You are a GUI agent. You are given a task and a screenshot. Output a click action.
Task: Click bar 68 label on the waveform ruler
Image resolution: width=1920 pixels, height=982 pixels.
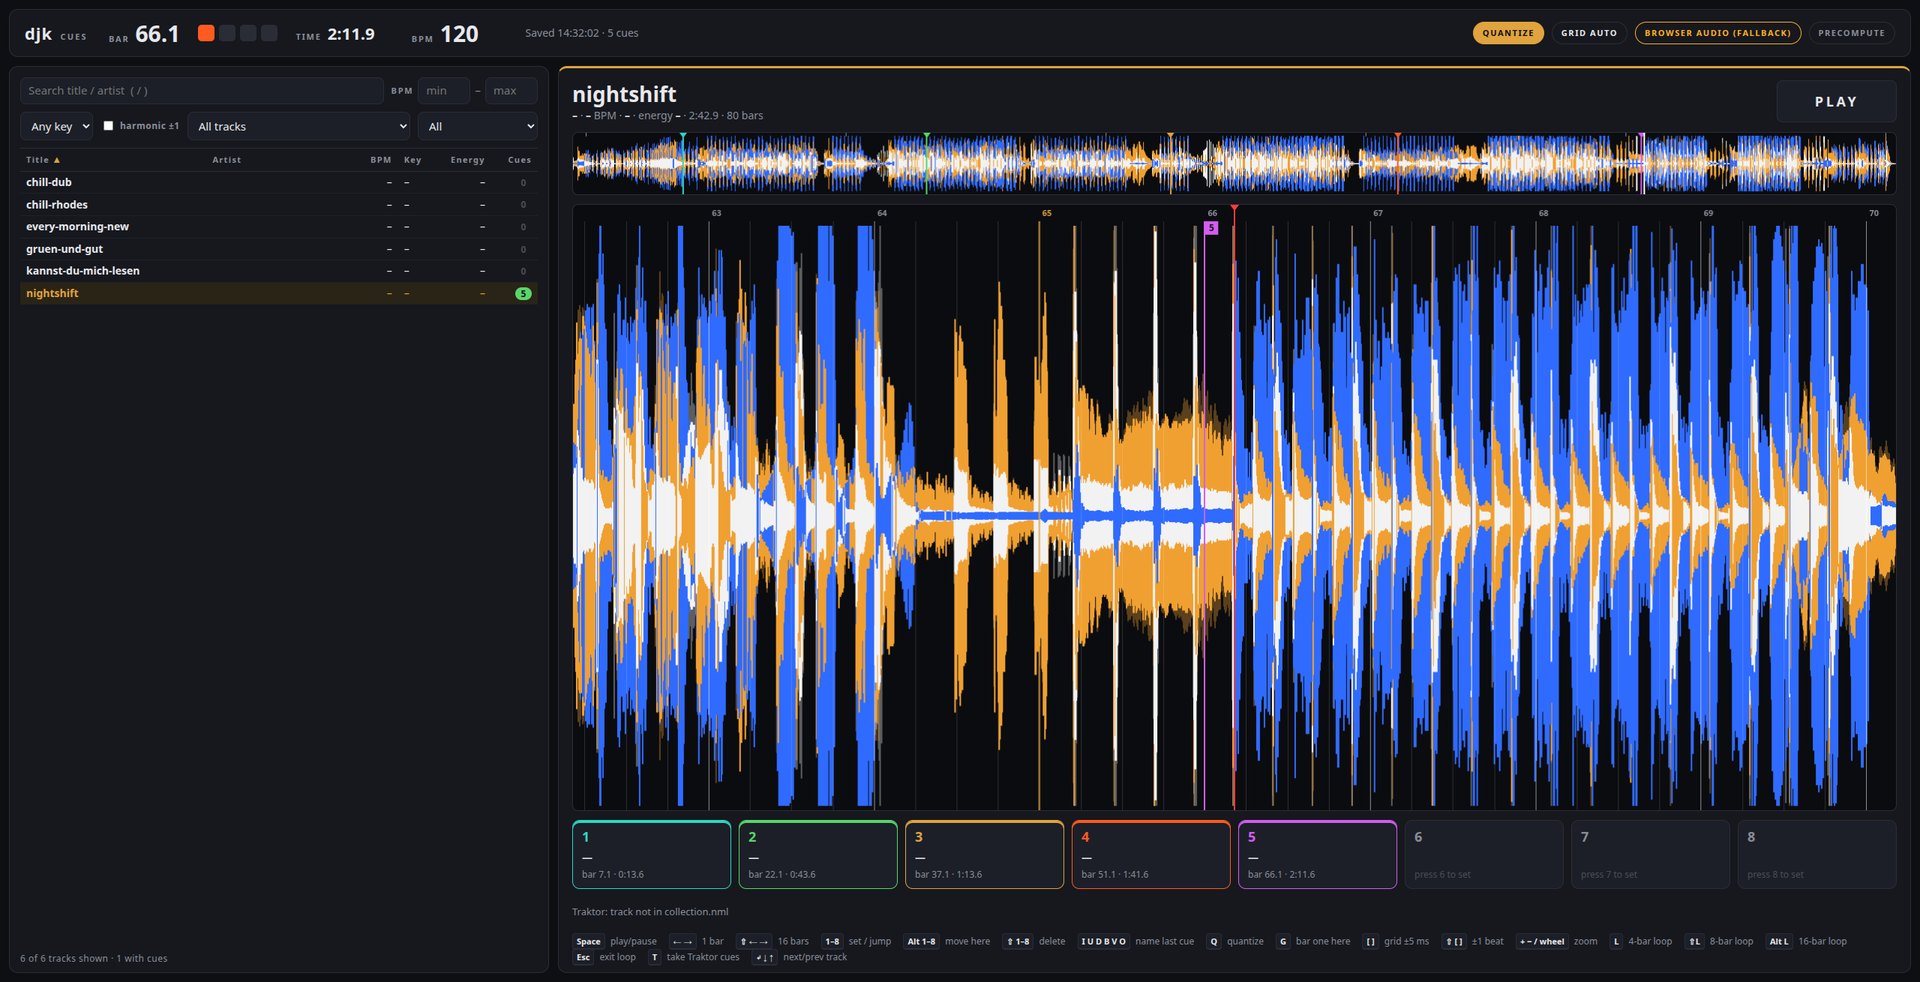point(1543,213)
